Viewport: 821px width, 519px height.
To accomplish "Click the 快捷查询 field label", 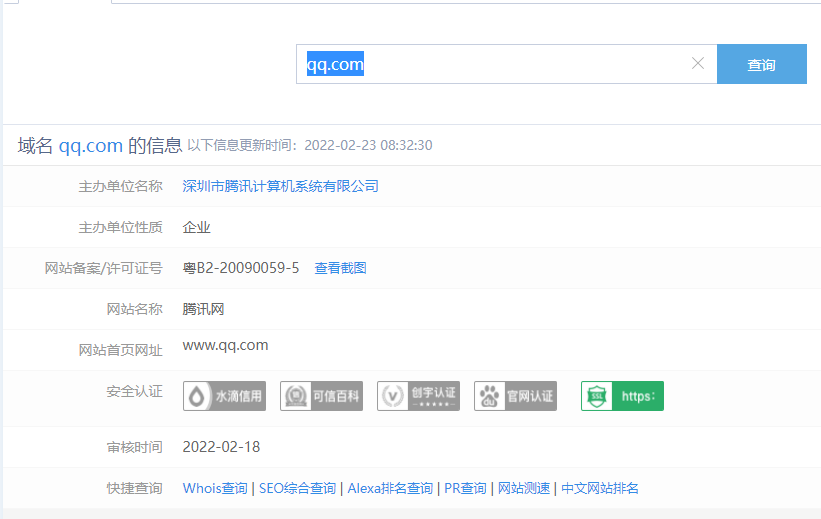I will [x=135, y=488].
